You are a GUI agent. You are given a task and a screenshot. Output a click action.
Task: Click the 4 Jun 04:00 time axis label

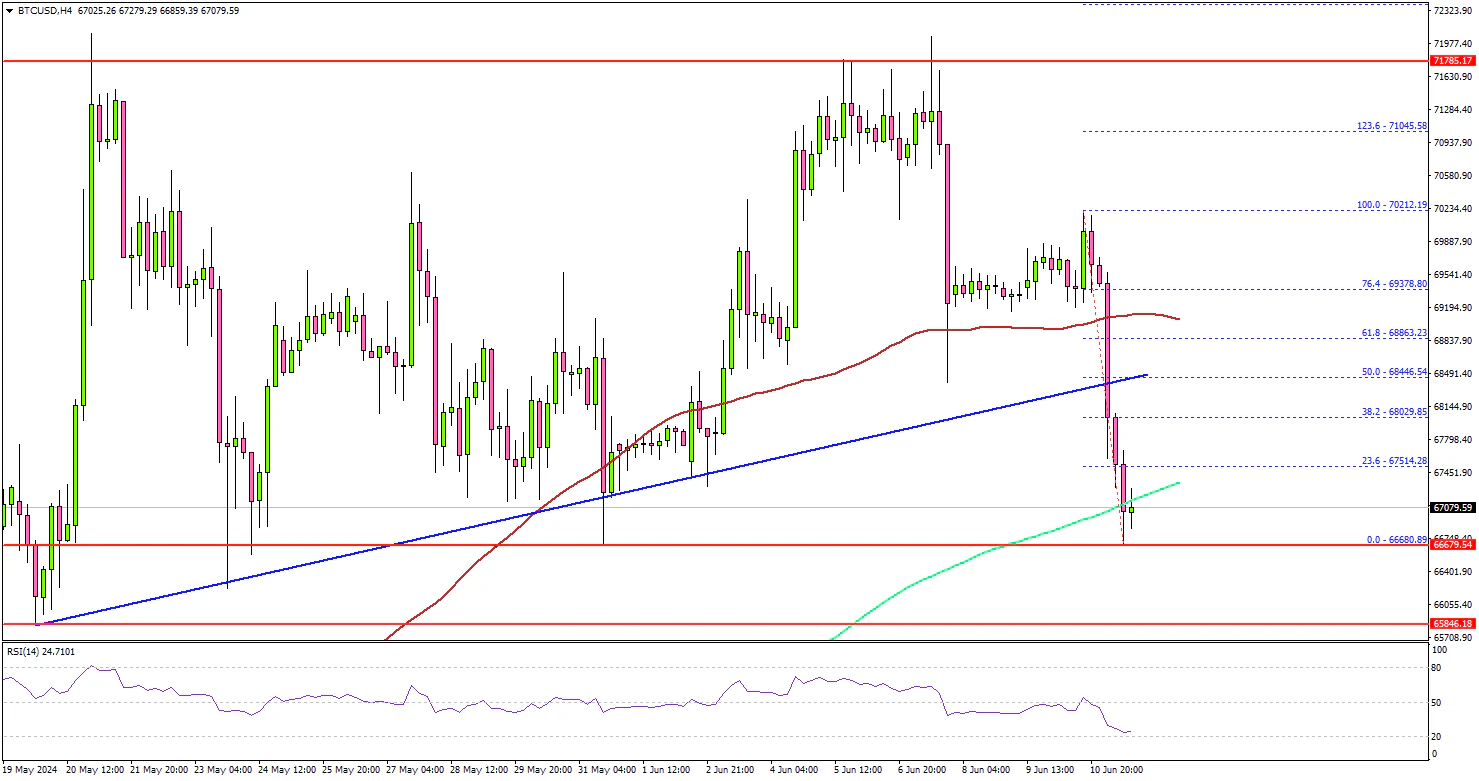click(795, 770)
